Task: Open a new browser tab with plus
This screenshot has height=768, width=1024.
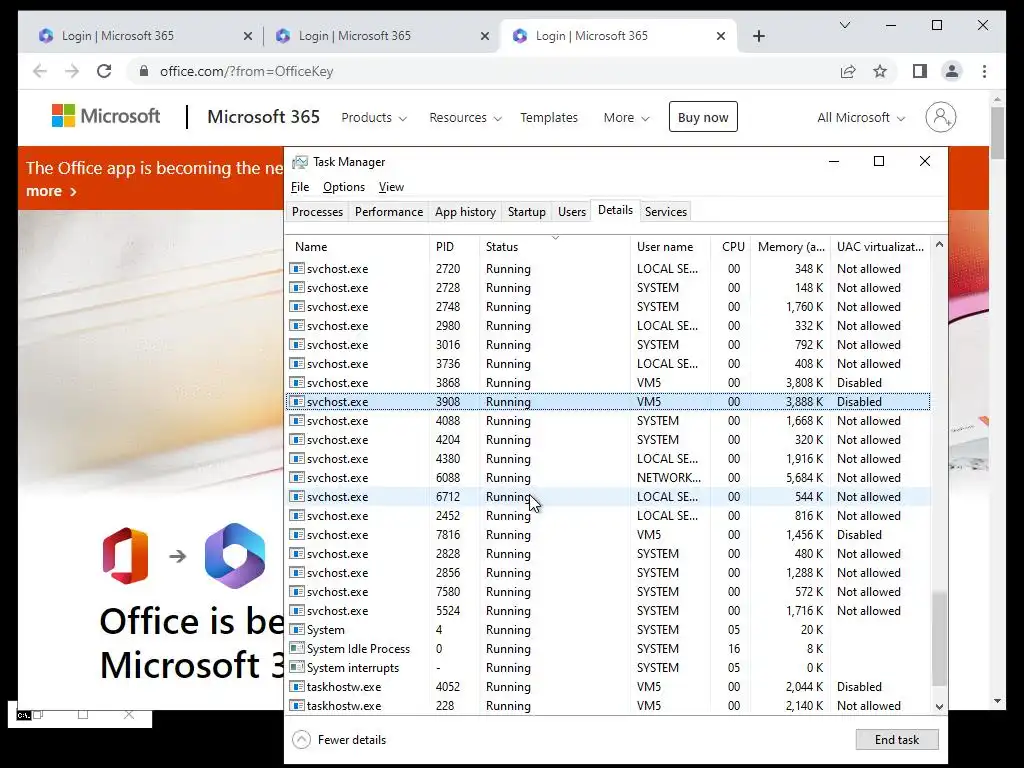Action: [759, 36]
